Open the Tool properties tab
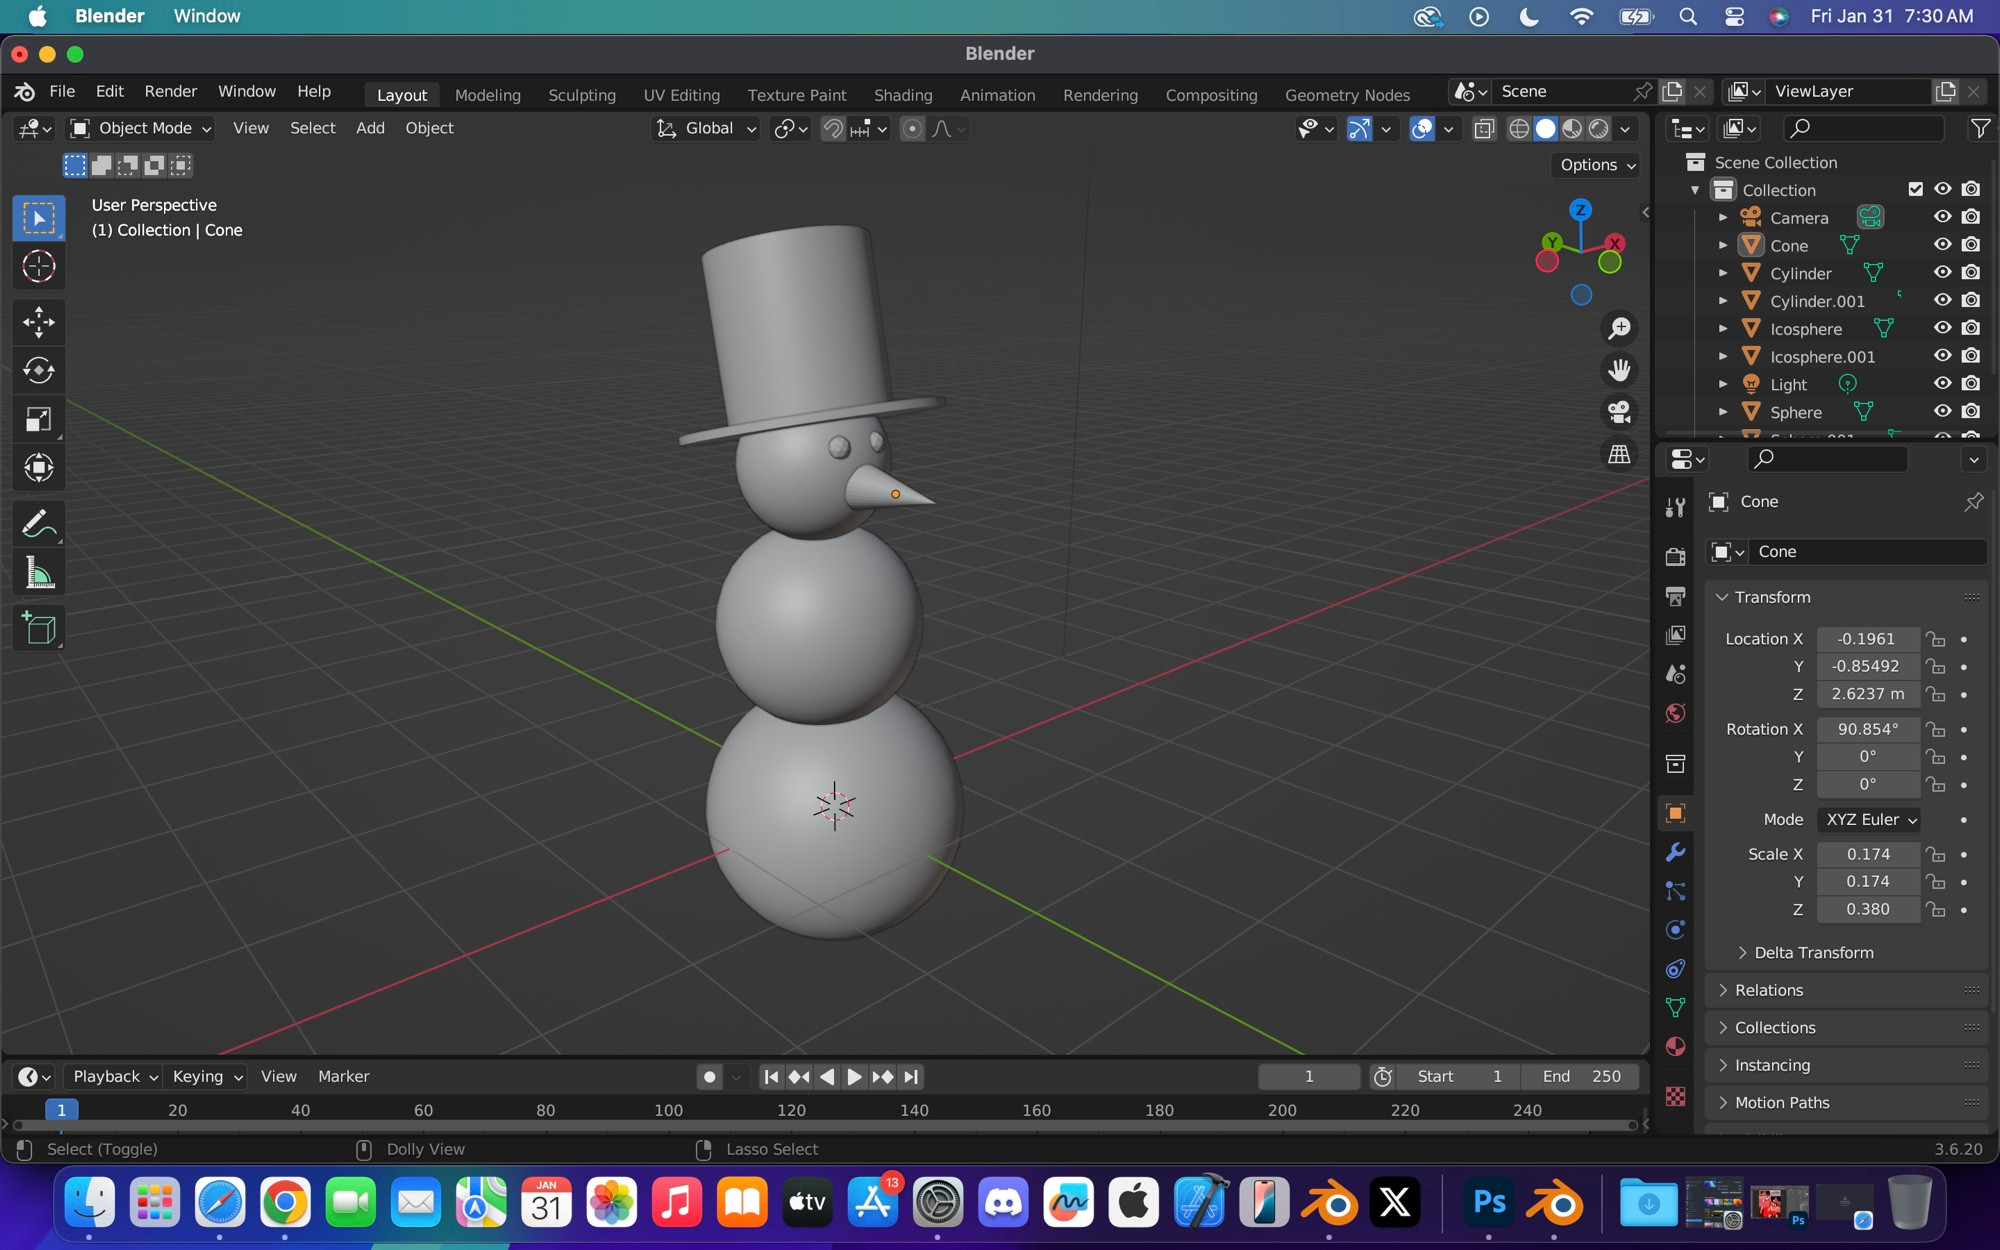This screenshot has height=1250, width=2000. 1676,507
